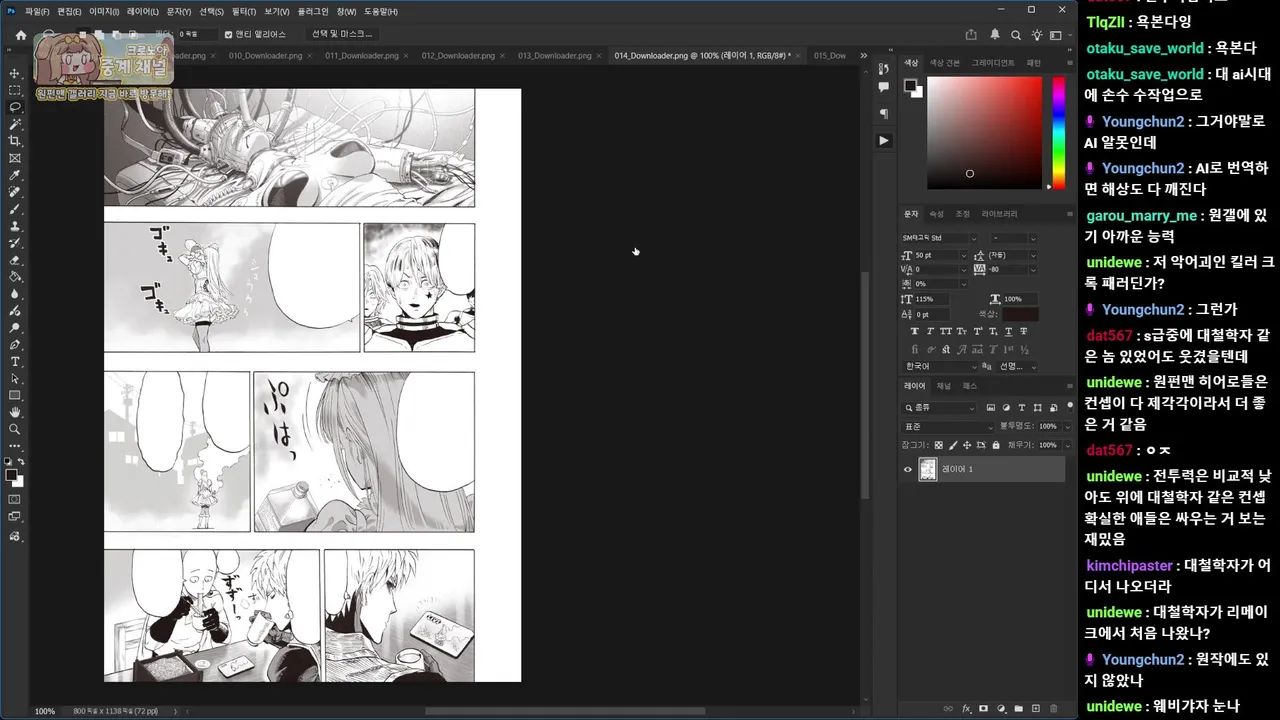
Task: Toggle Faux Italic text style
Action: click(930, 331)
